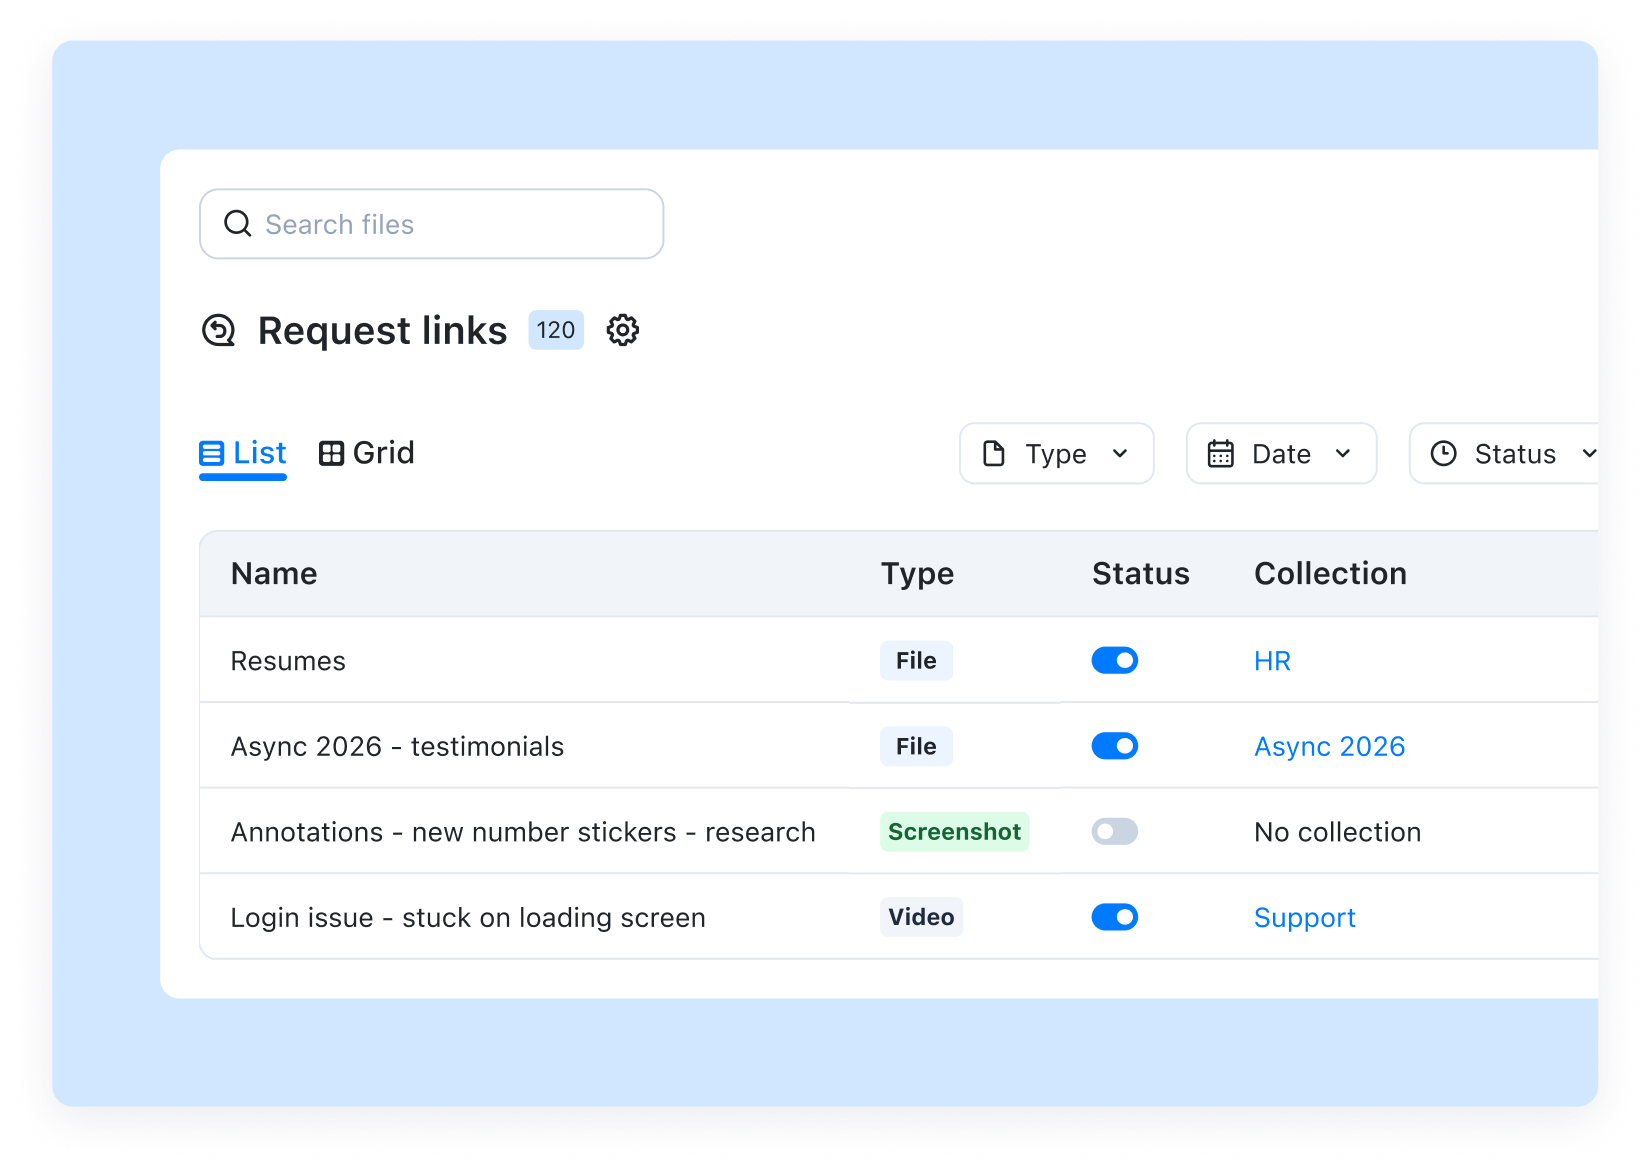Open the Status filter dropdown
The height and width of the screenshot is (1171, 1651).
[1510, 453]
